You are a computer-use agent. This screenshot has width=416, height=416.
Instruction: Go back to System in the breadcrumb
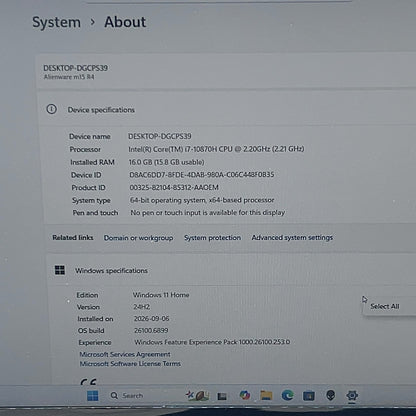pos(56,22)
